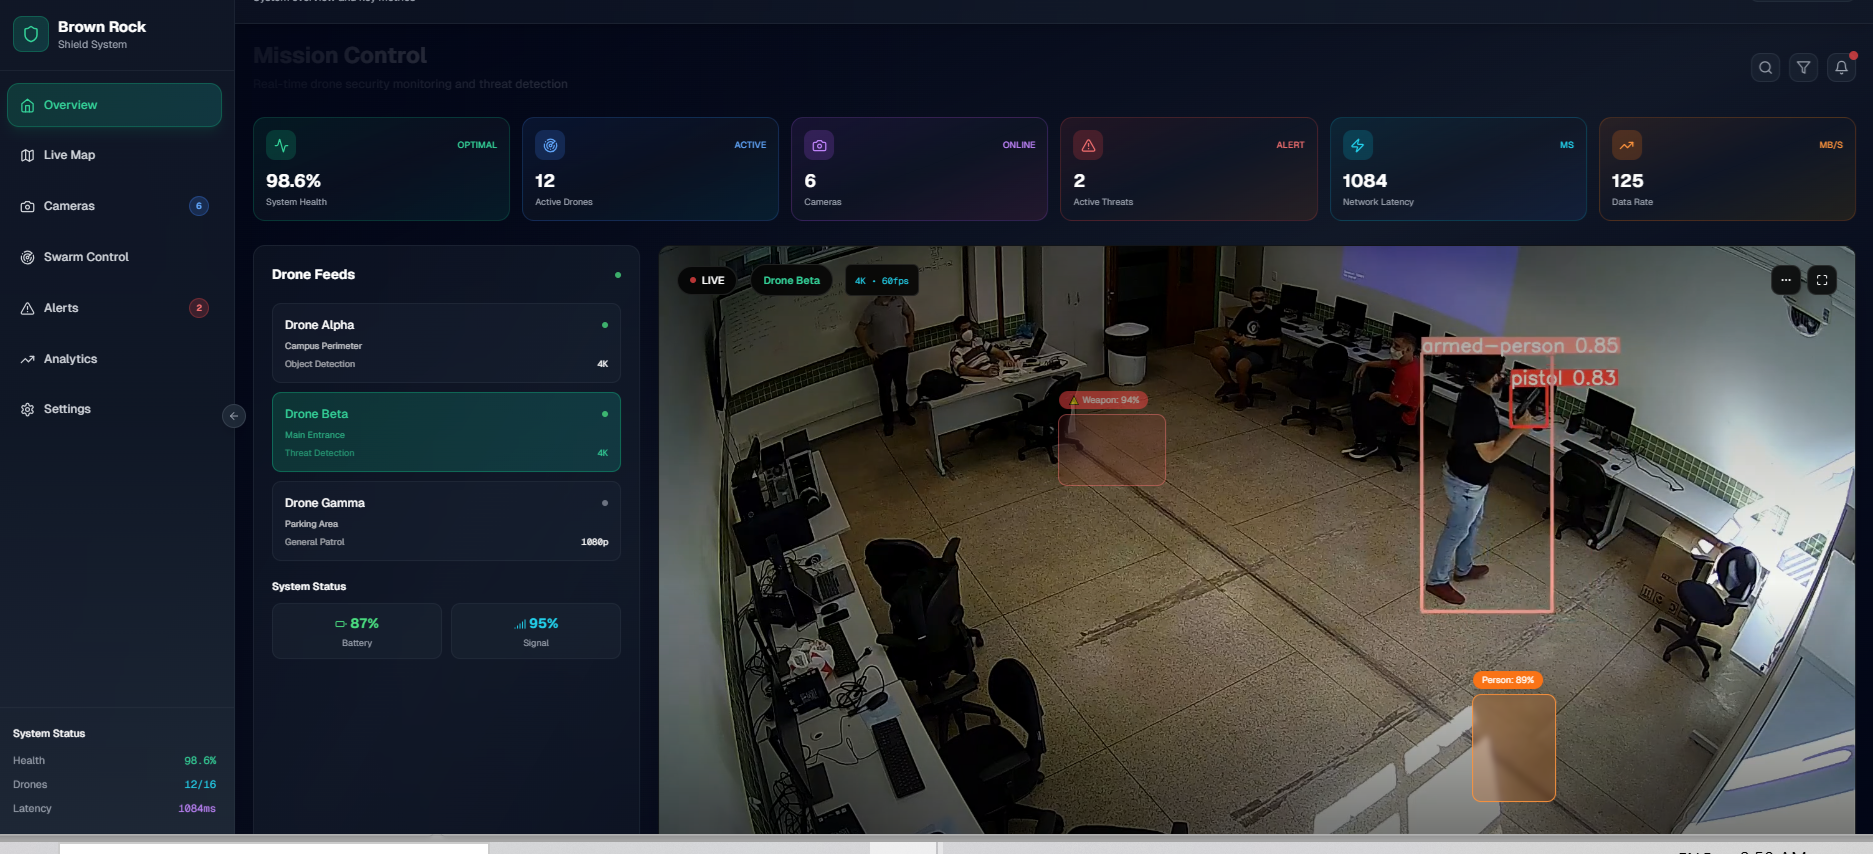Open the 2 Active Threats card
The height and width of the screenshot is (854, 1873).
pos(1189,169)
